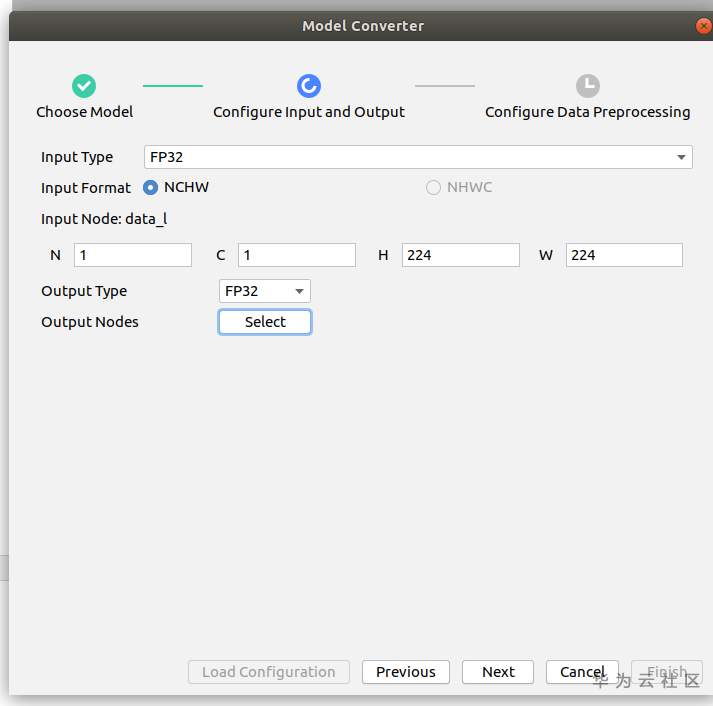This screenshot has height=706, width=713.
Task: Select the NCHW input format radio button
Action: click(151, 187)
